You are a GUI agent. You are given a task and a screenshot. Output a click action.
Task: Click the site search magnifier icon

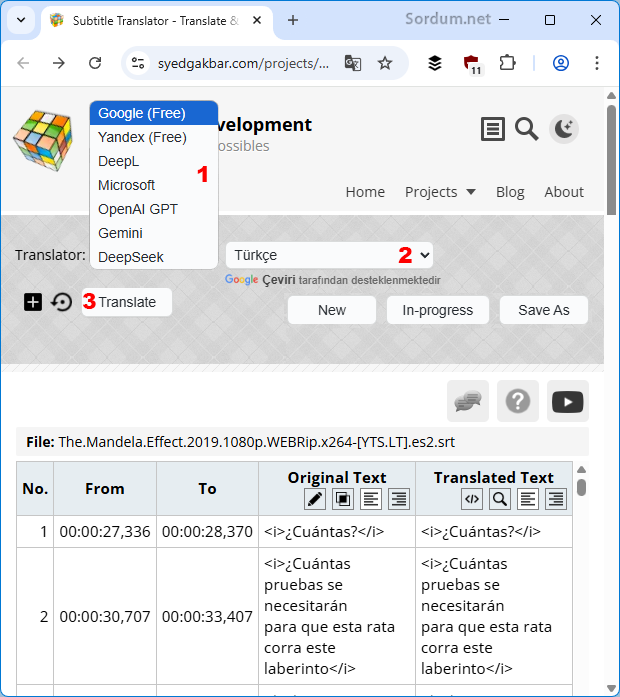(x=527, y=129)
